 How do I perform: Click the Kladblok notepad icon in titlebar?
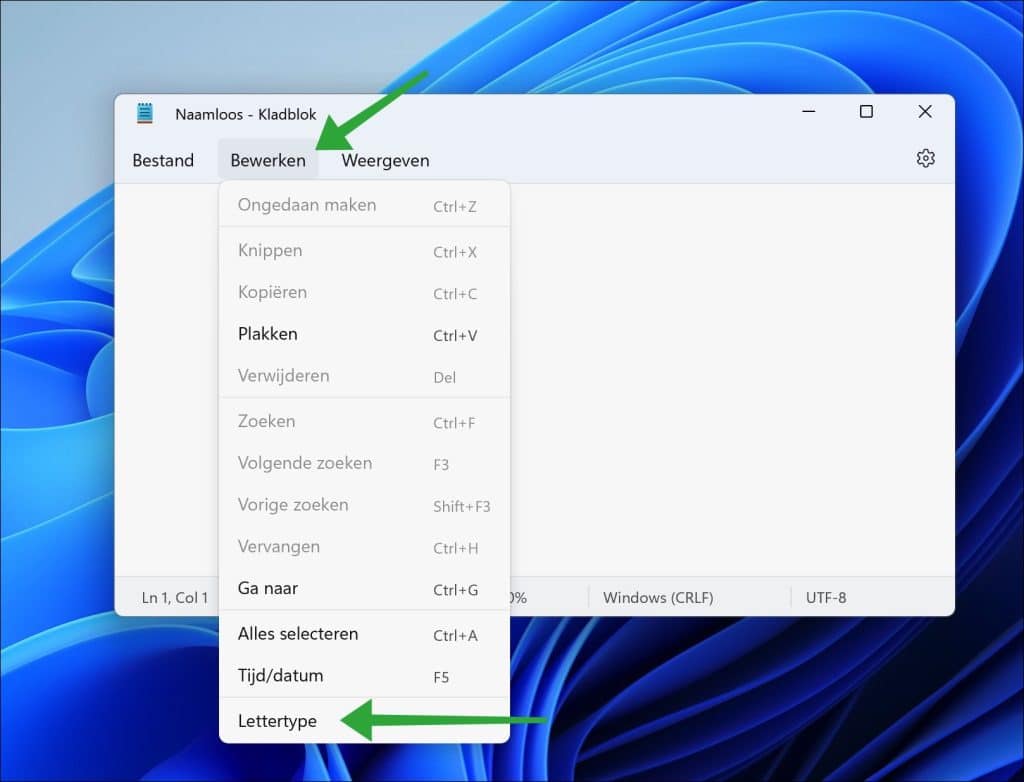tap(144, 113)
